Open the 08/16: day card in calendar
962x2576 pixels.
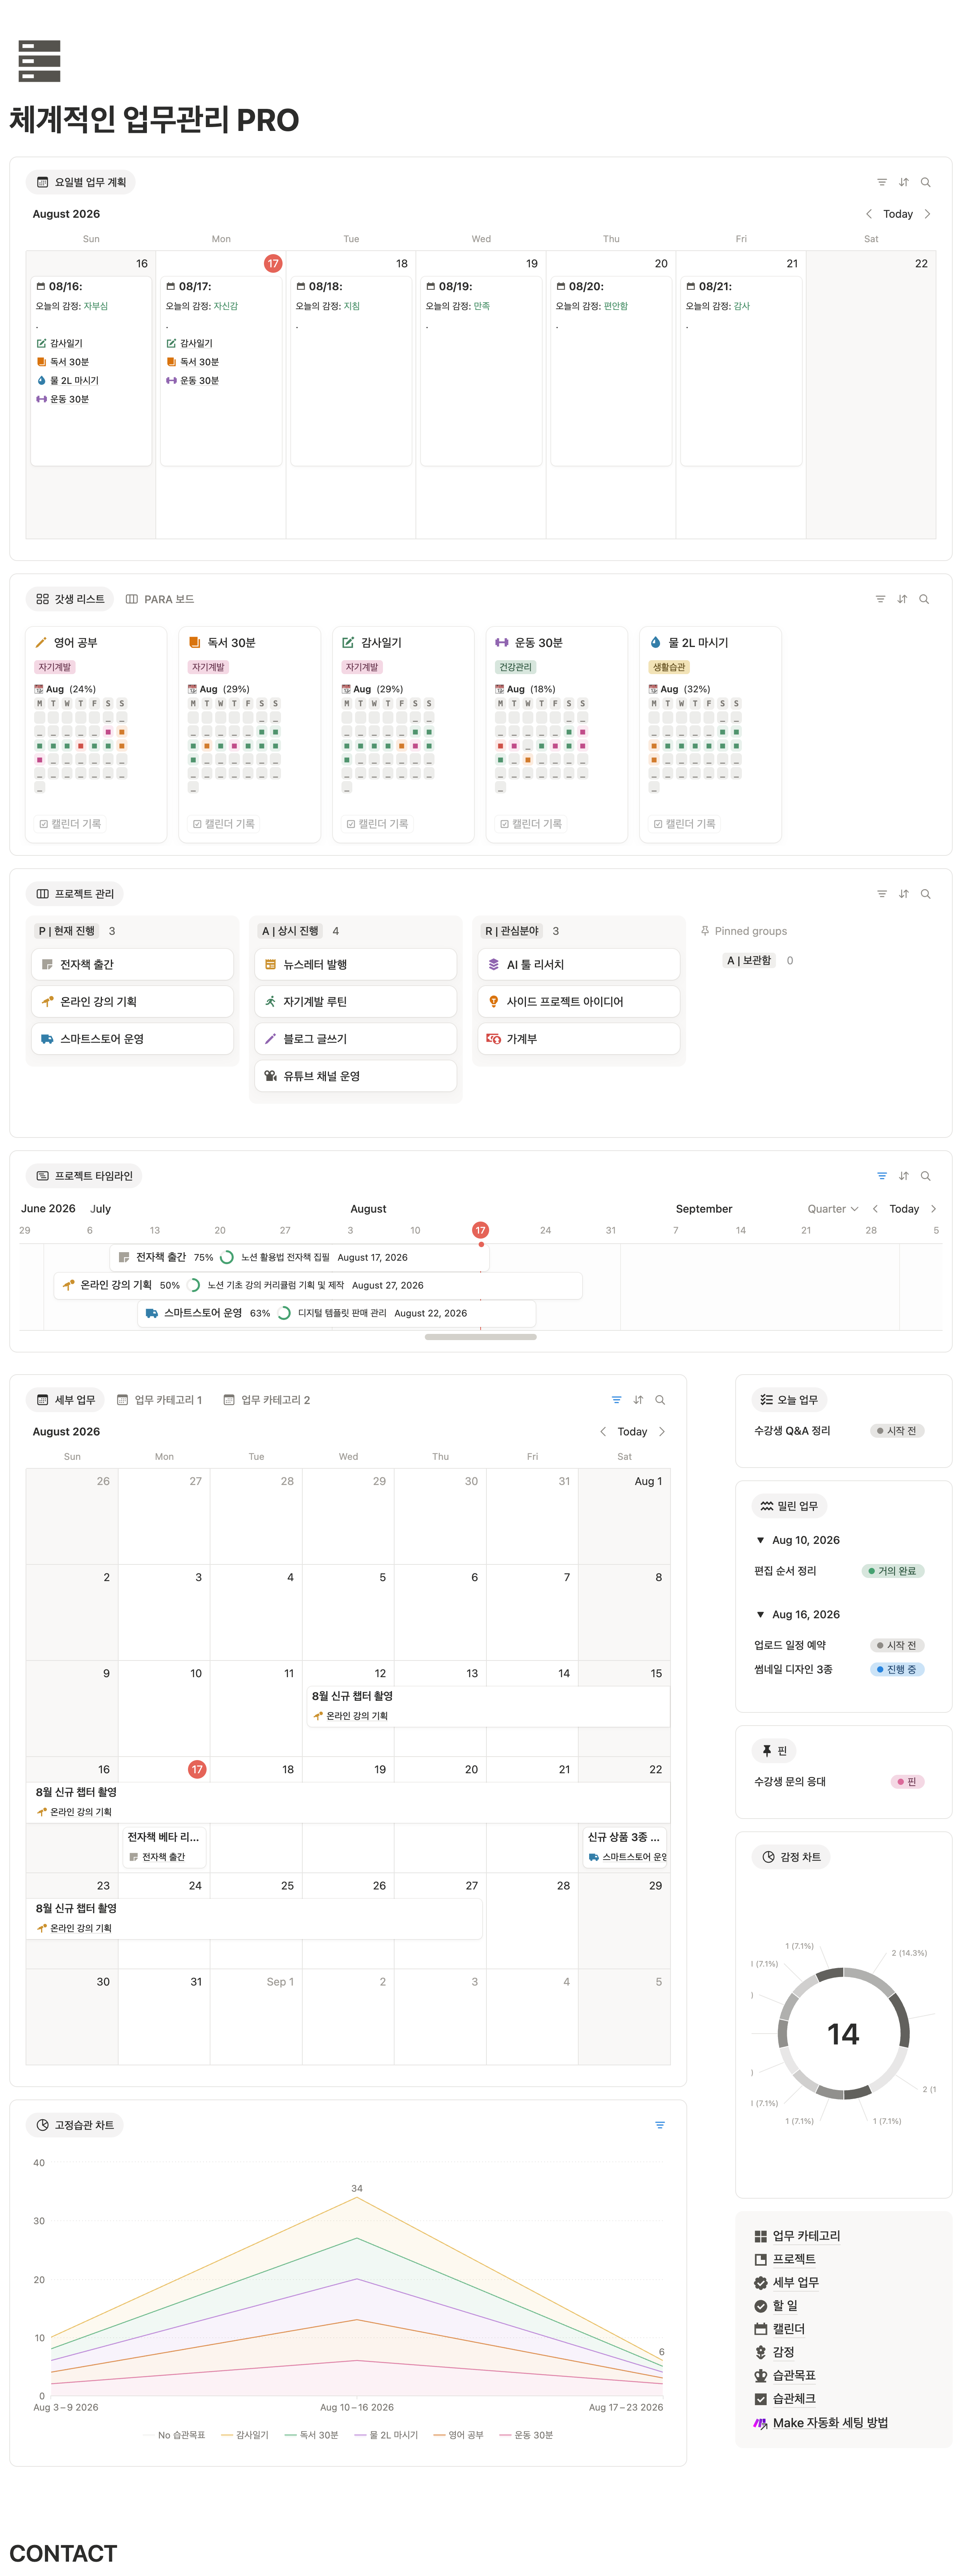pyautogui.click(x=91, y=371)
